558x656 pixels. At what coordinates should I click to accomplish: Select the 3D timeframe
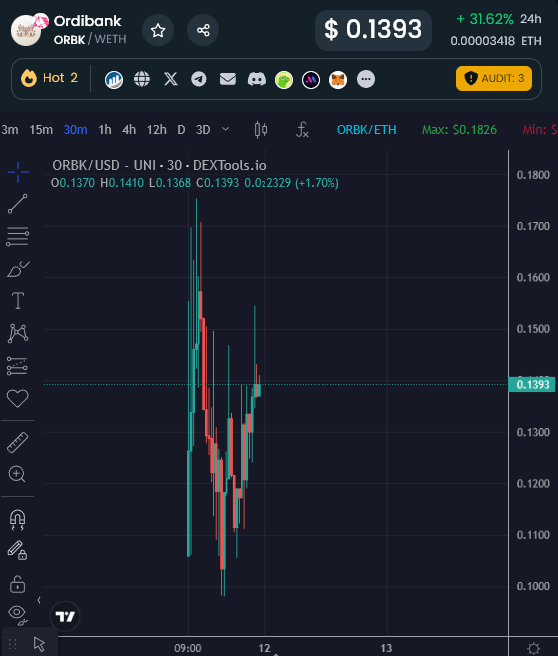[x=203, y=130]
